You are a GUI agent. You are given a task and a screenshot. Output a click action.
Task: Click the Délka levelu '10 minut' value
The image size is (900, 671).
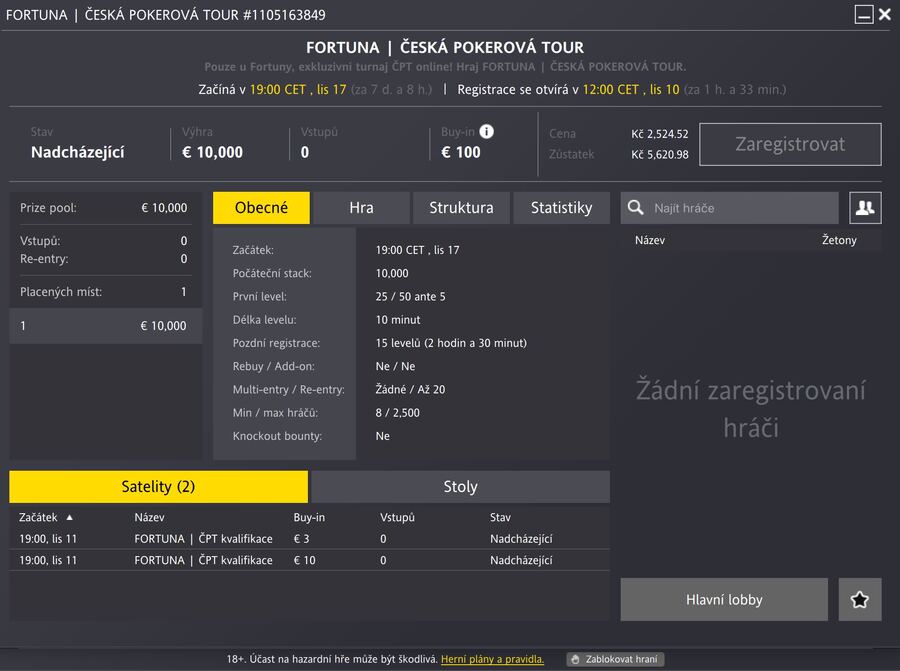(398, 320)
